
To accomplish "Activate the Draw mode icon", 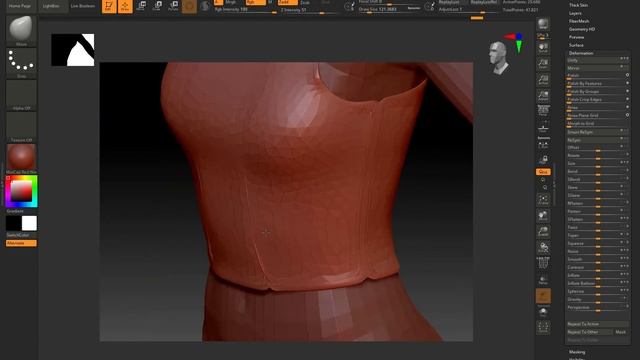I will 125,6.
